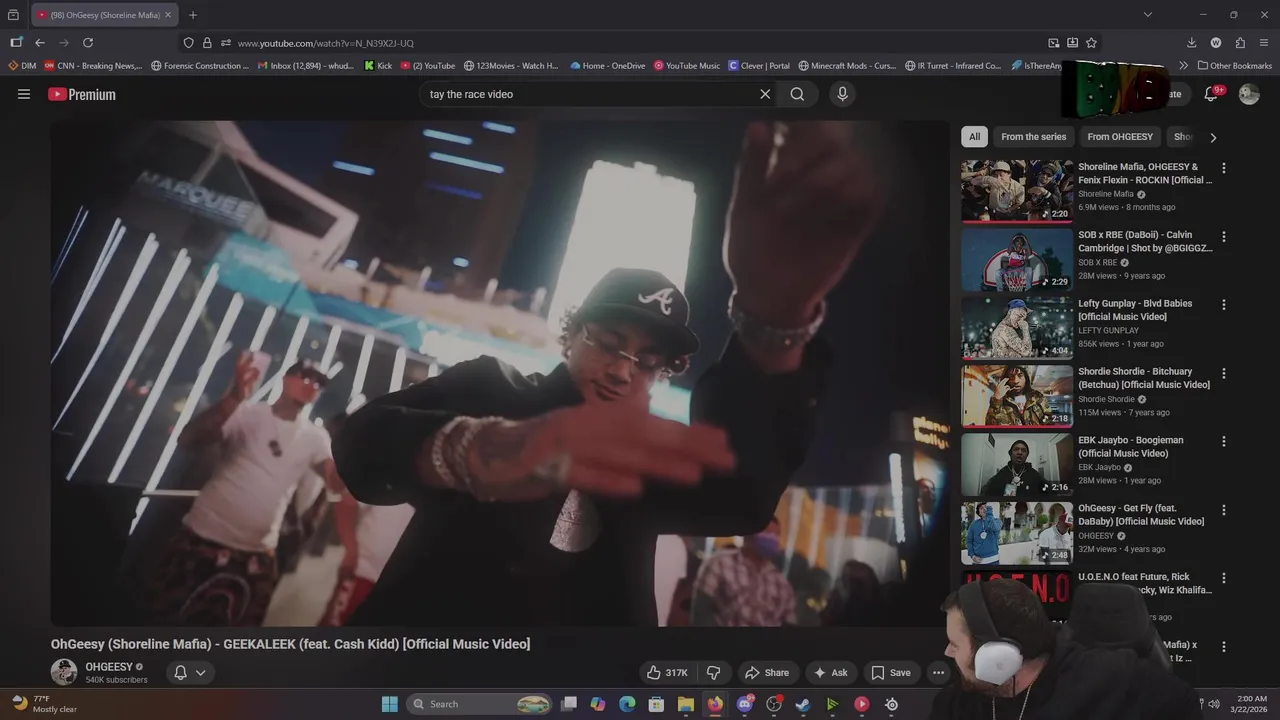Reload the current page
Viewport: 1280px width, 720px height.
click(88, 43)
